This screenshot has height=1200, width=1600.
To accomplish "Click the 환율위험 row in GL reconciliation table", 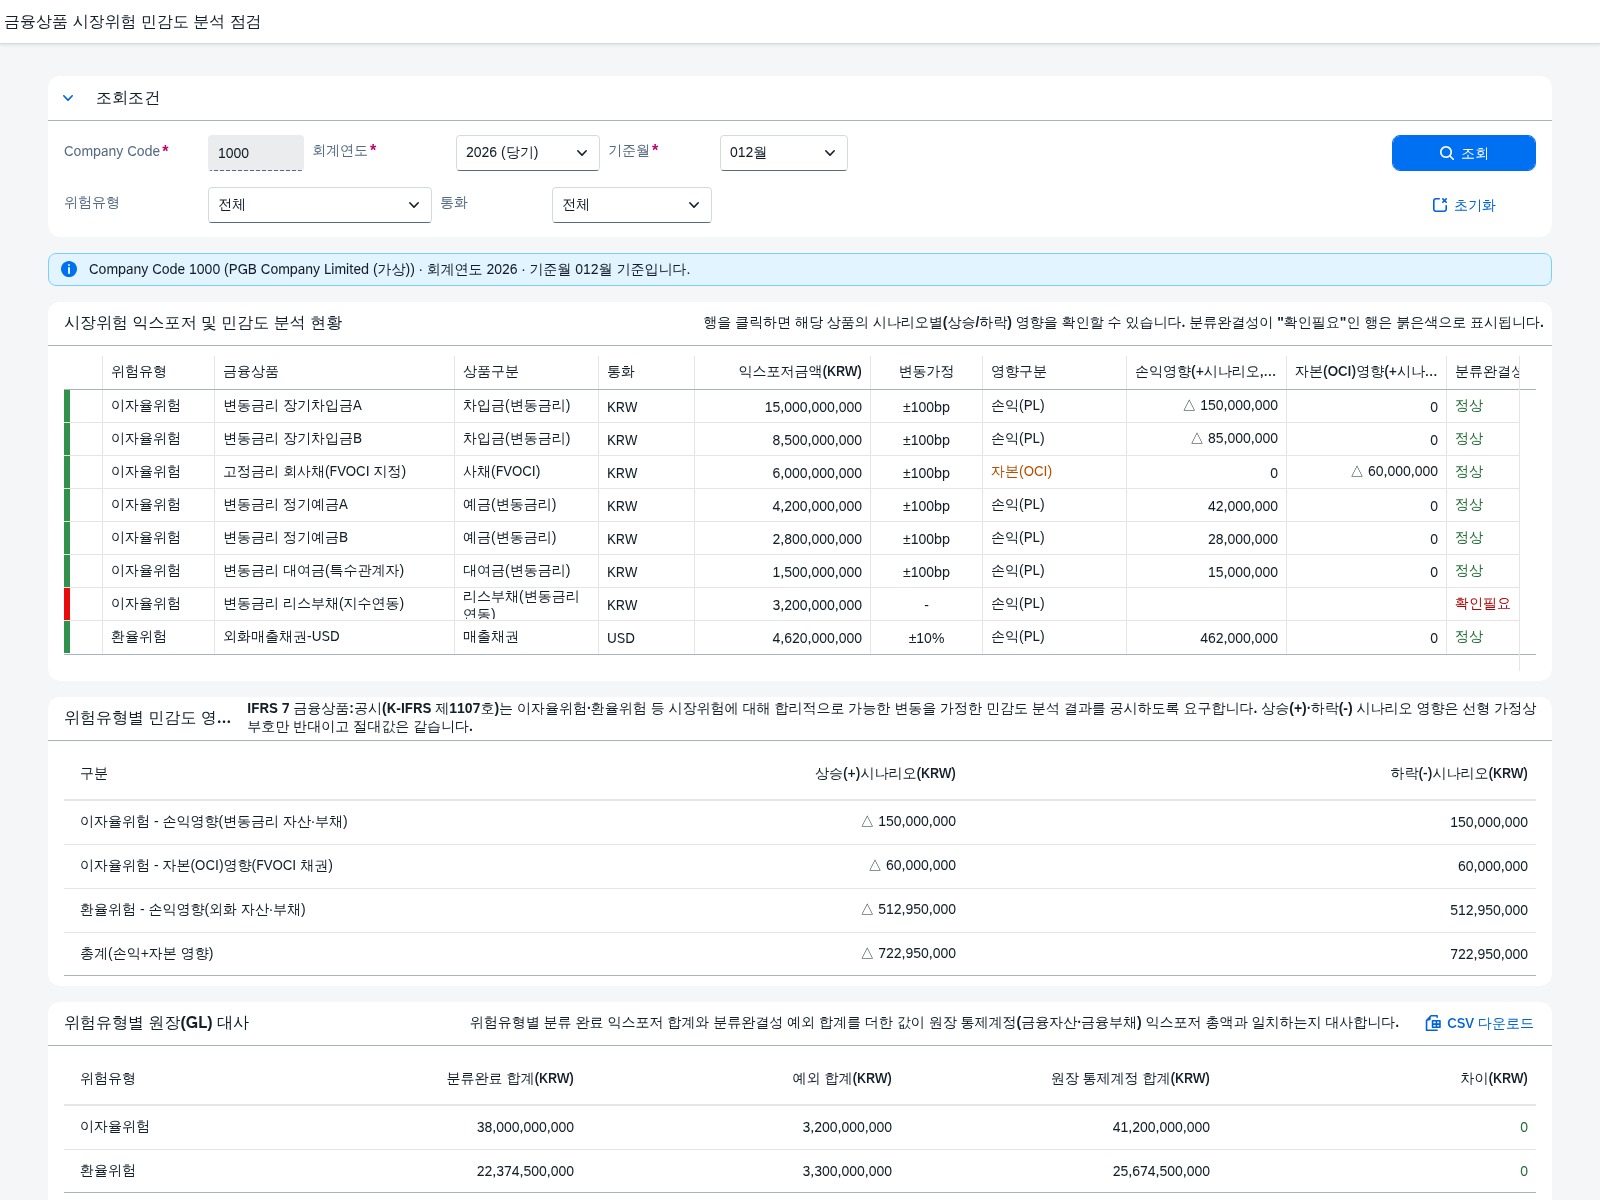I will pos(800,1171).
